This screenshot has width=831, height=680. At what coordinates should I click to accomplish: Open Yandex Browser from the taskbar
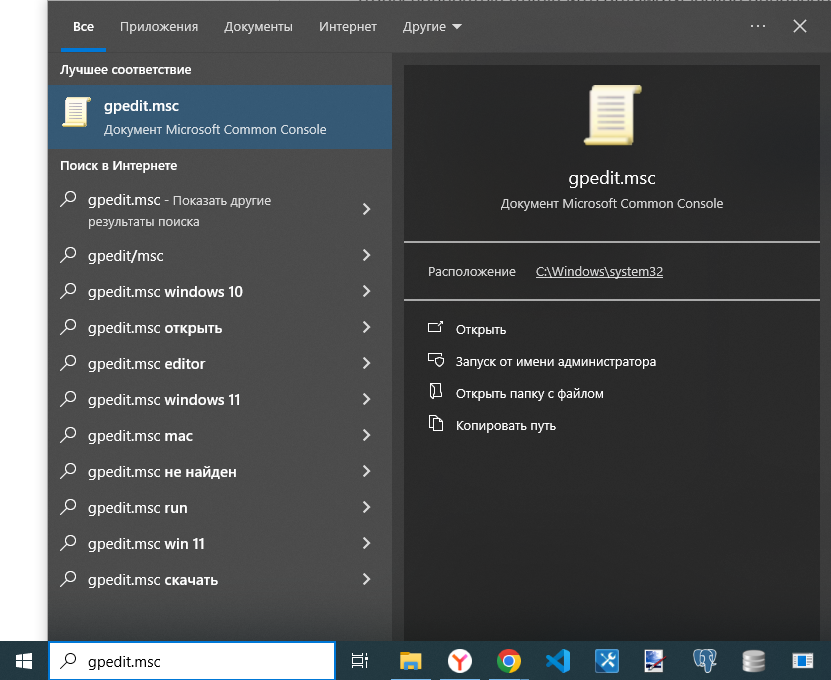click(x=459, y=661)
